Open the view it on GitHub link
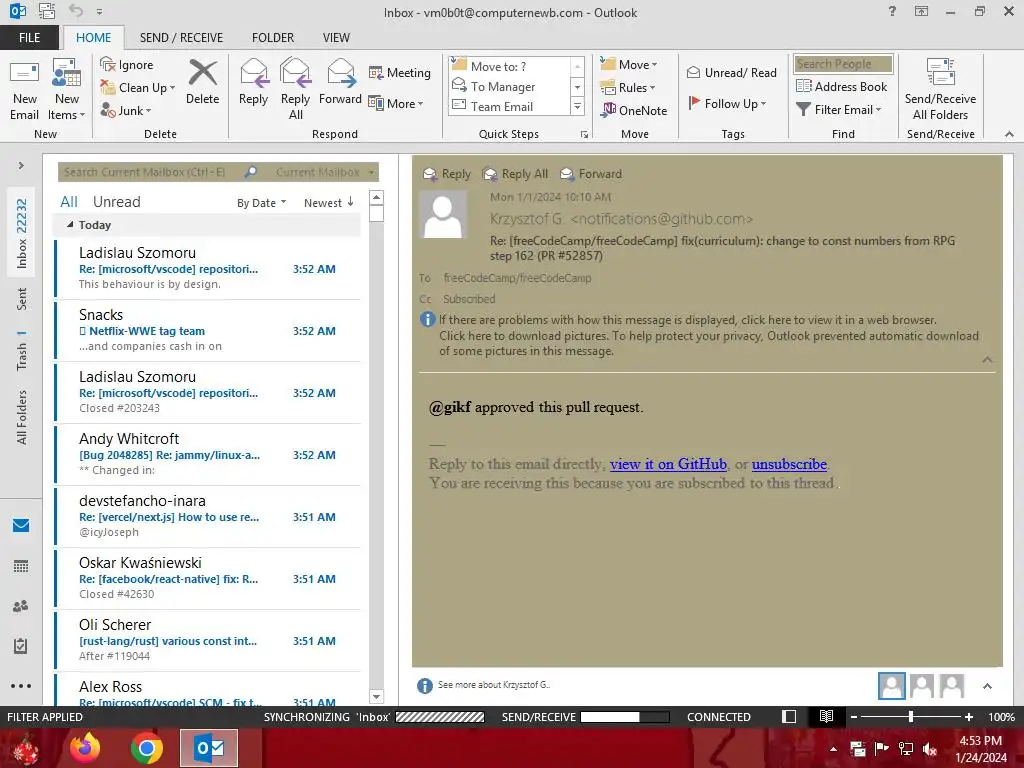Screen dimensions: 1024x768 click(668, 464)
